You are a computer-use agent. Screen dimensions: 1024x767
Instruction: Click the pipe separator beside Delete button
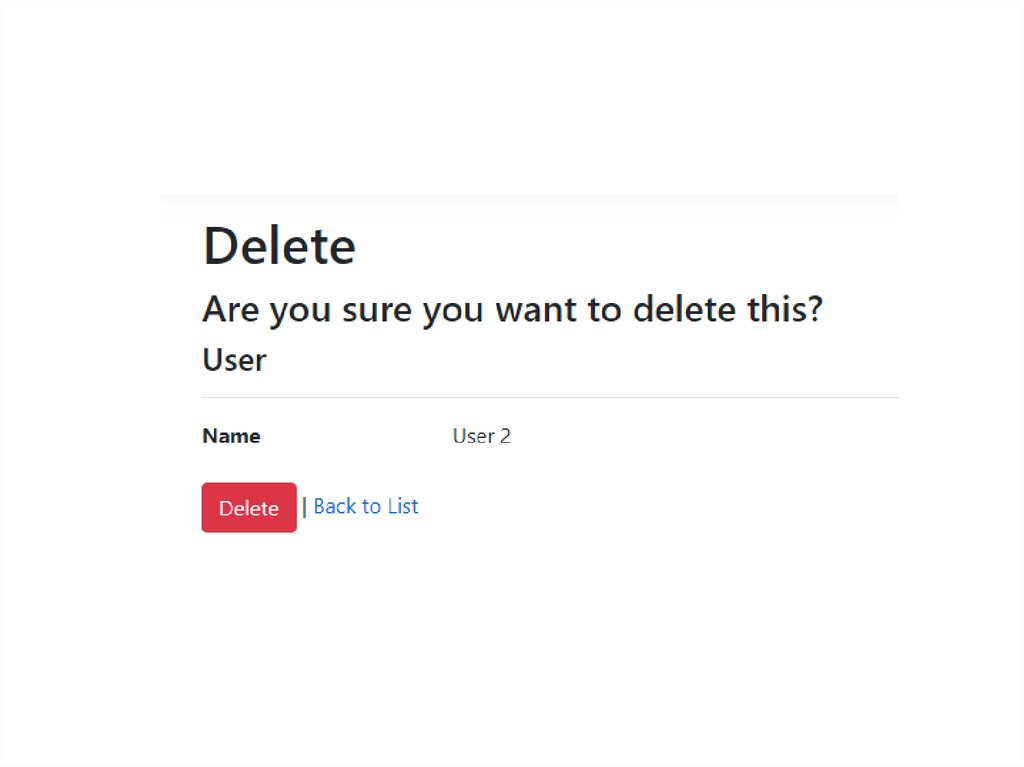point(305,507)
